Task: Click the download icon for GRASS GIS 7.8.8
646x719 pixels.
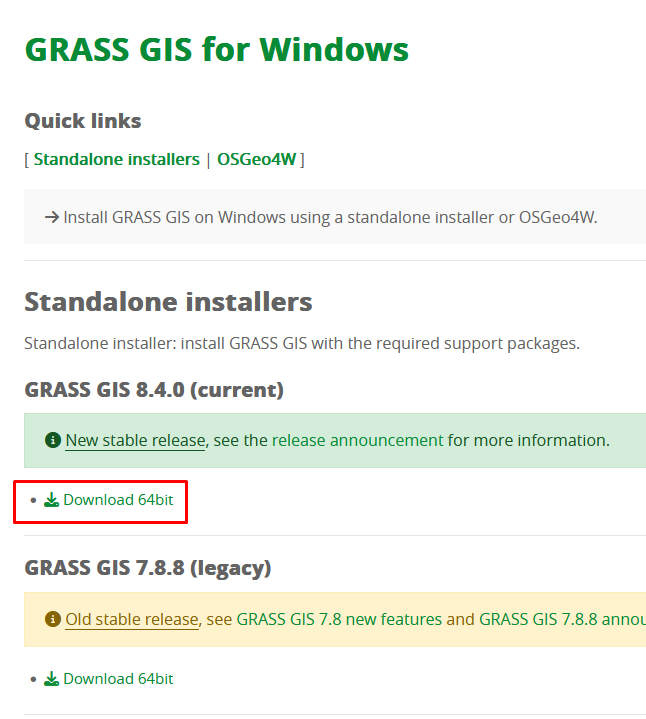Action: click(x=51, y=679)
